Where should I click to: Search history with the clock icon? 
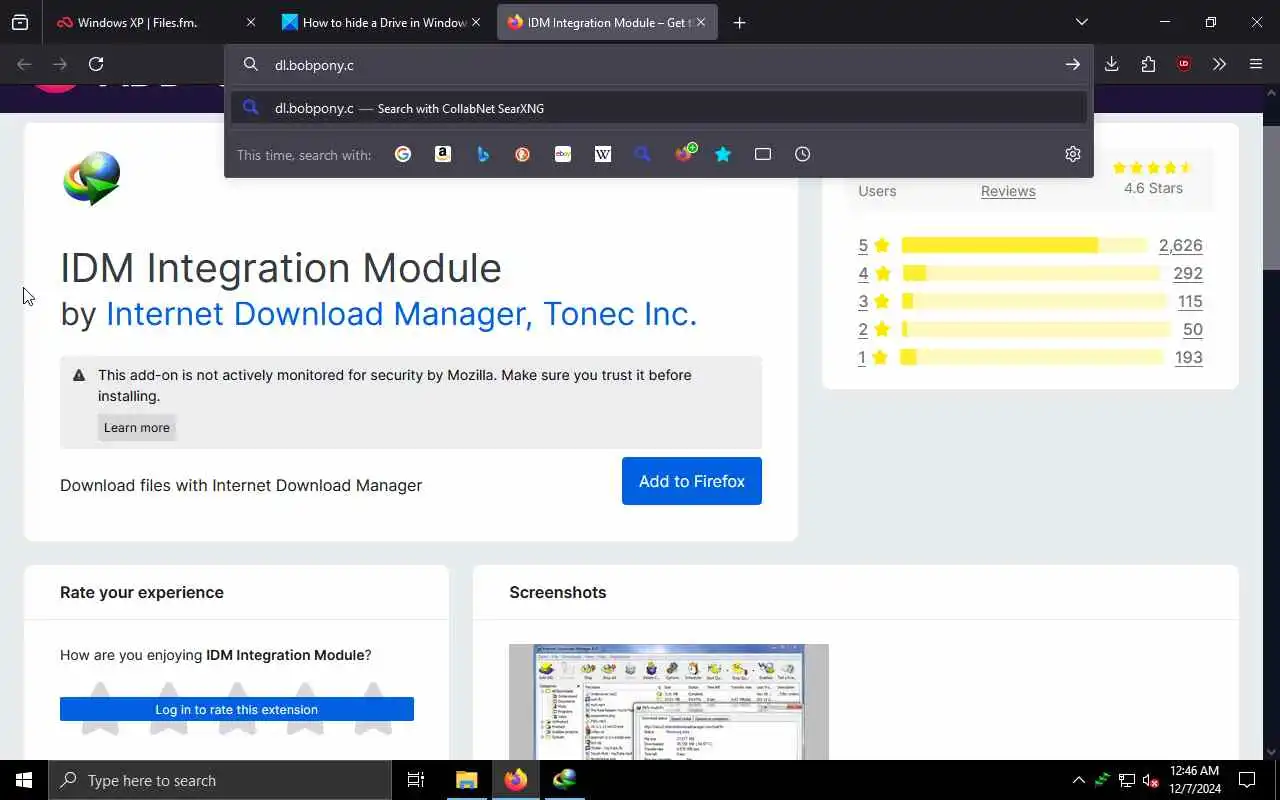(803, 154)
